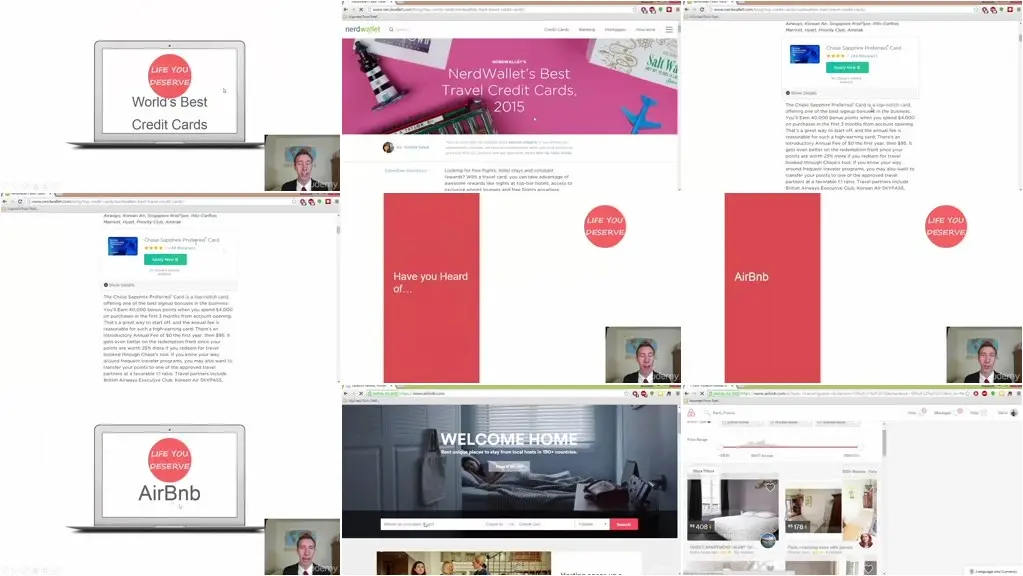Open the user profile avatar on Airbnb results page

click(1014, 413)
